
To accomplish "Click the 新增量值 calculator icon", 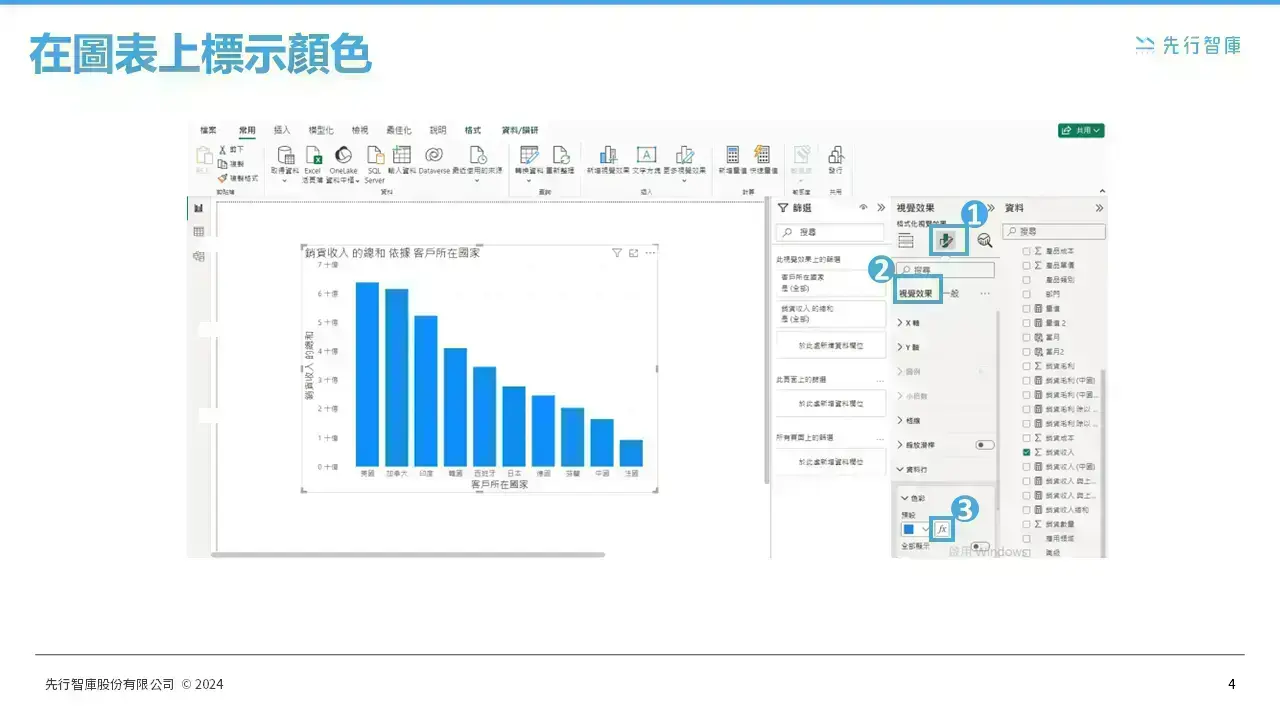I will (733, 155).
